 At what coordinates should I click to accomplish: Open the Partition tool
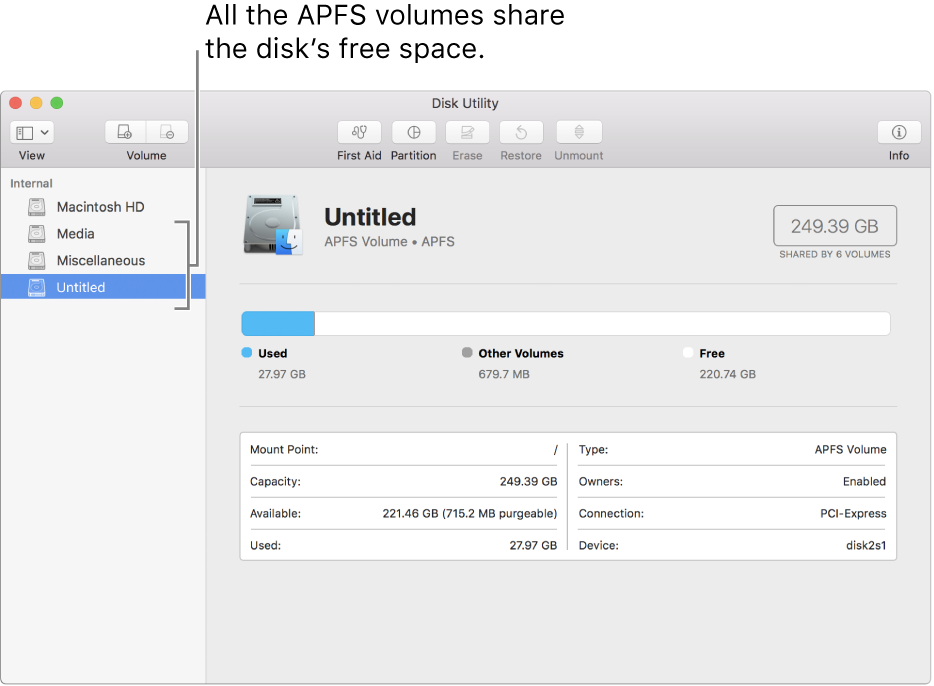413,132
